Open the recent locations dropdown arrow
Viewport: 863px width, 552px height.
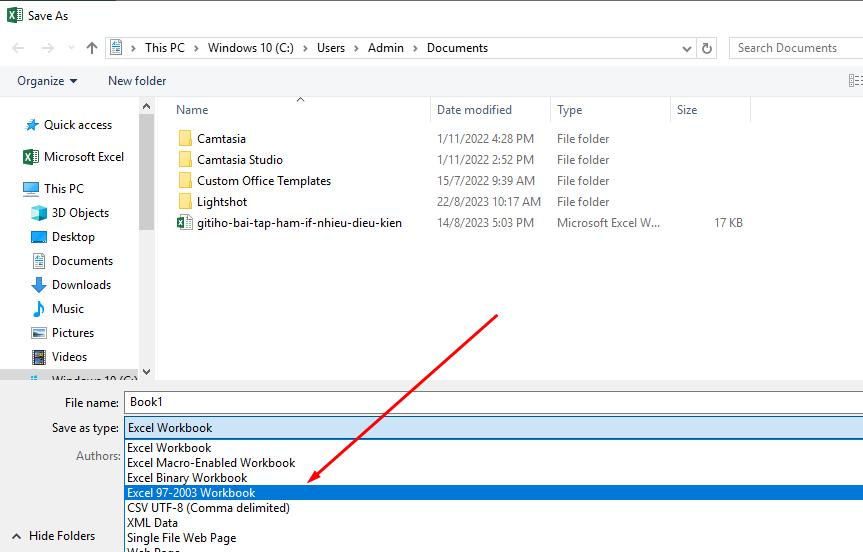[x=71, y=48]
